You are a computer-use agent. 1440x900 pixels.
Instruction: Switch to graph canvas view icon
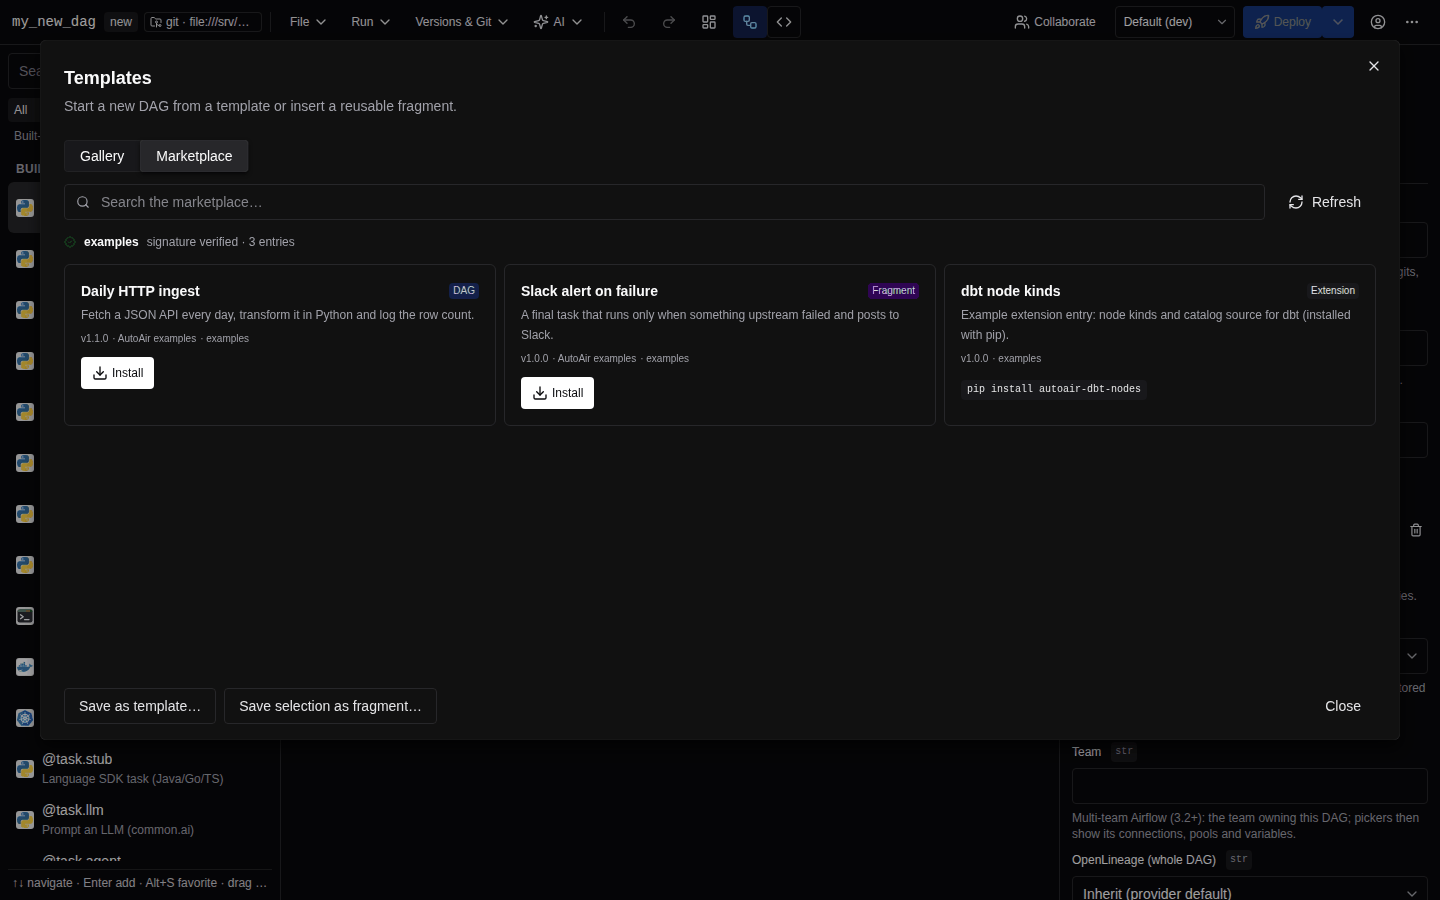750,22
